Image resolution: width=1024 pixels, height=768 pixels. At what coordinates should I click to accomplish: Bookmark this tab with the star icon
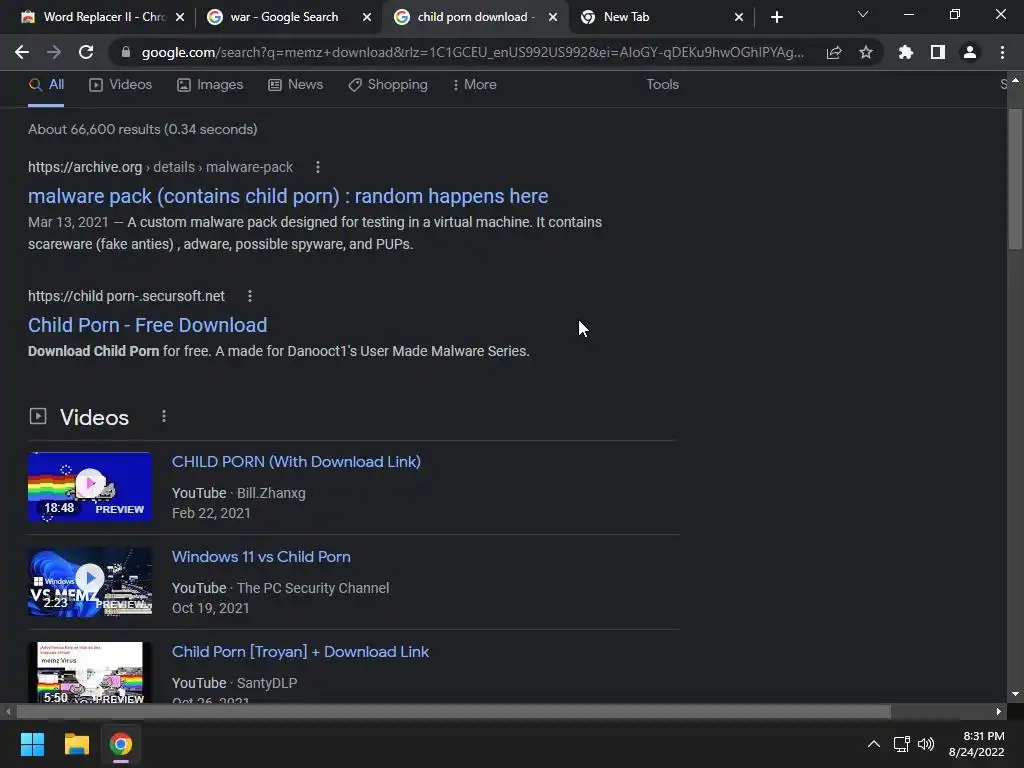[866, 52]
